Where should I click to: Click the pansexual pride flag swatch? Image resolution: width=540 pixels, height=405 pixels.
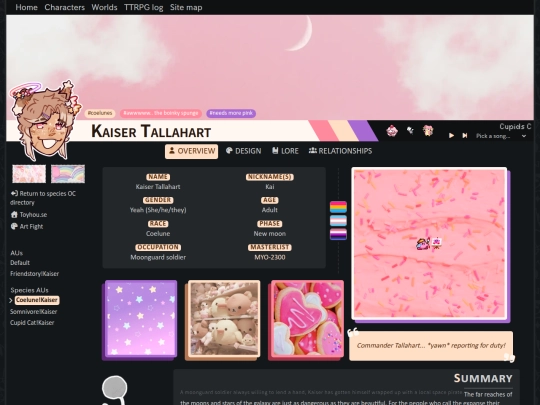click(338, 207)
